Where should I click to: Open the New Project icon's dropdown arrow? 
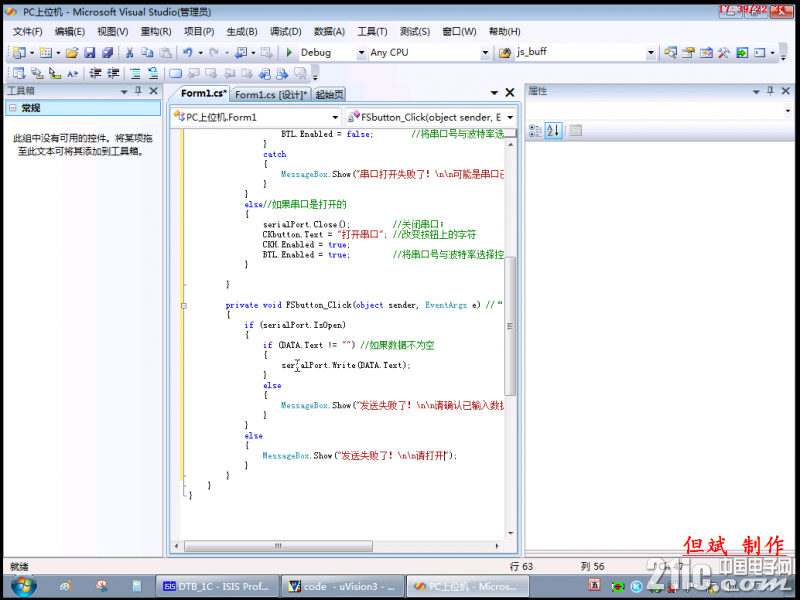coord(32,53)
